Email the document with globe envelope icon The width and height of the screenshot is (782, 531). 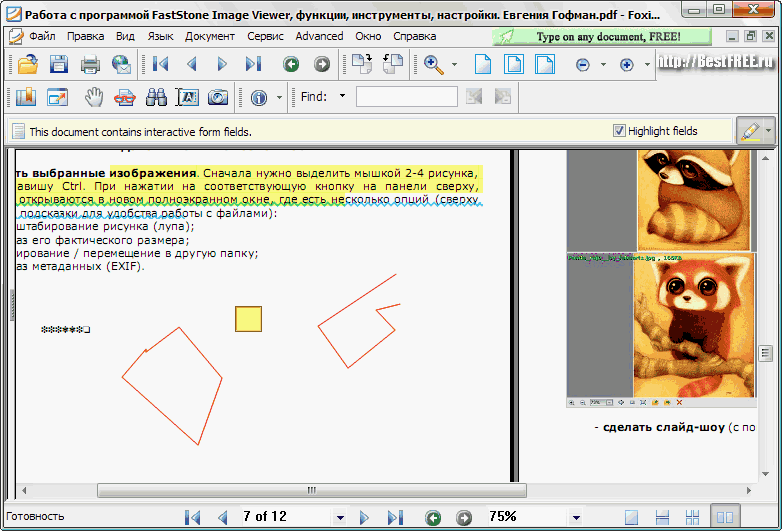point(121,64)
